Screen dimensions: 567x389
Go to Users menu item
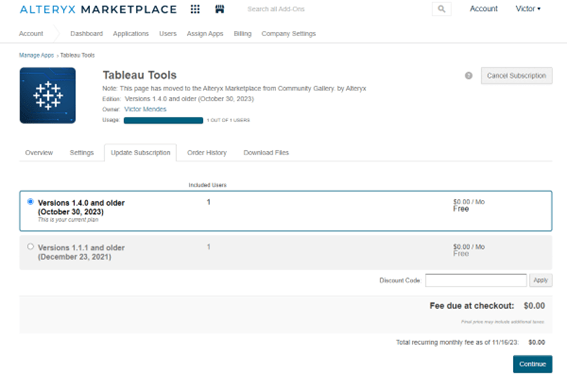168,34
